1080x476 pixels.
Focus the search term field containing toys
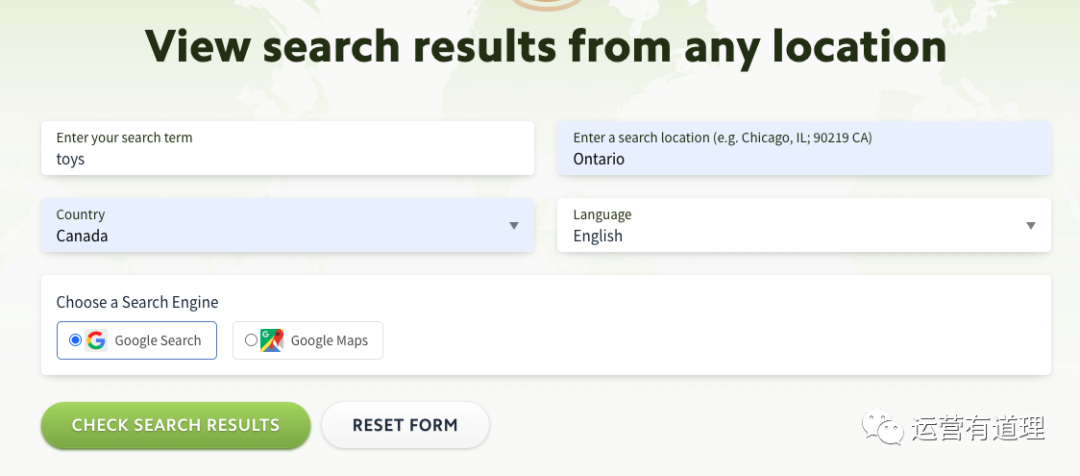click(287, 148)
